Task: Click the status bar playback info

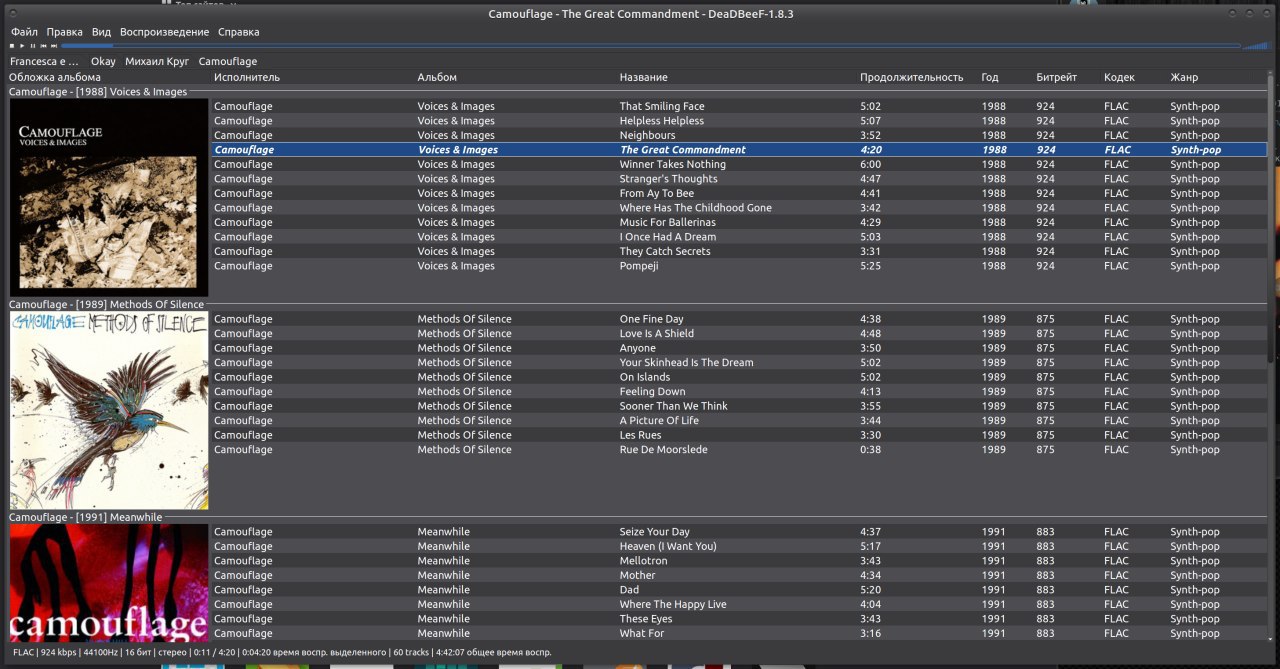Action: tap(282, 652)
